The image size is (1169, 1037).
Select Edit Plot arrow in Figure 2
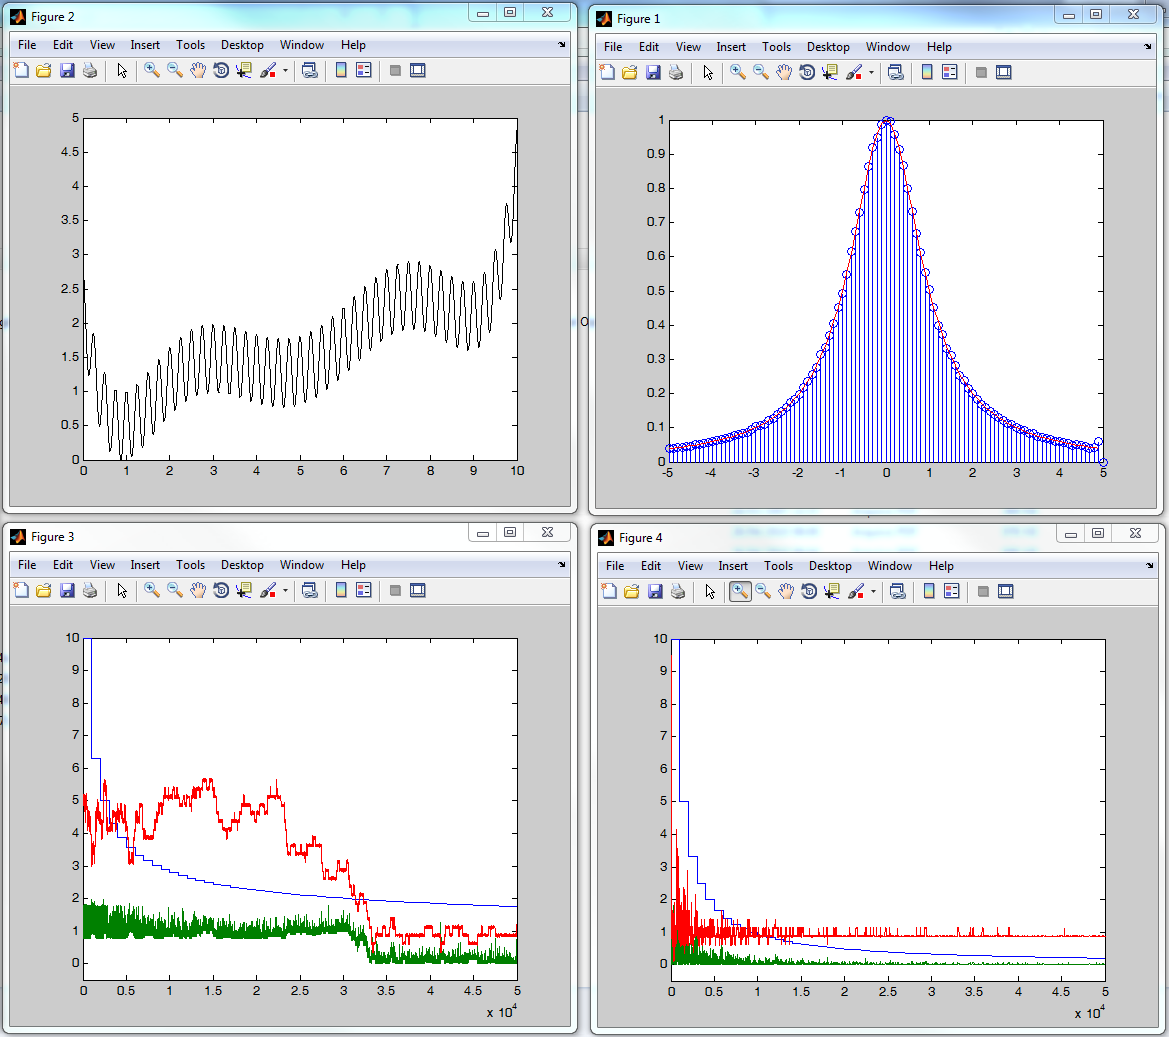point(122,70)
